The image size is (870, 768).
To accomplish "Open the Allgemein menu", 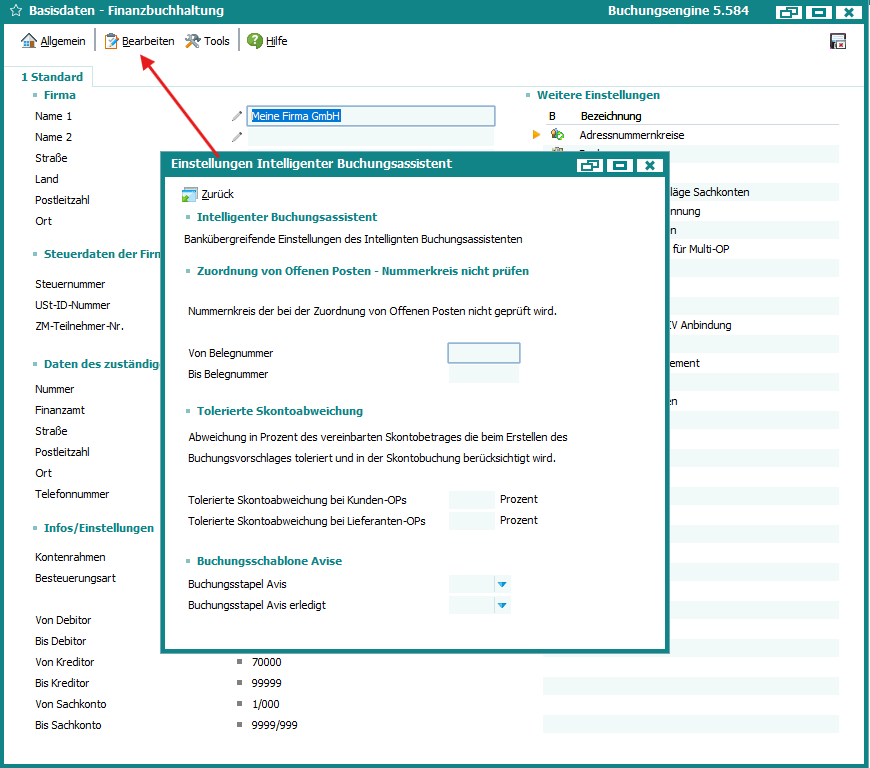I will point(54,41).
